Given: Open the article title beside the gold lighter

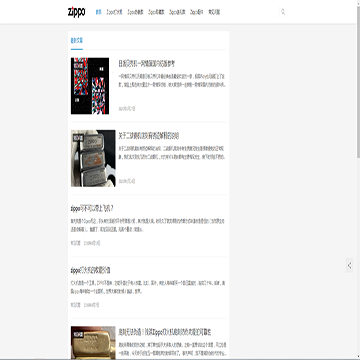Looking at the screenshot, I should point(165,332).
